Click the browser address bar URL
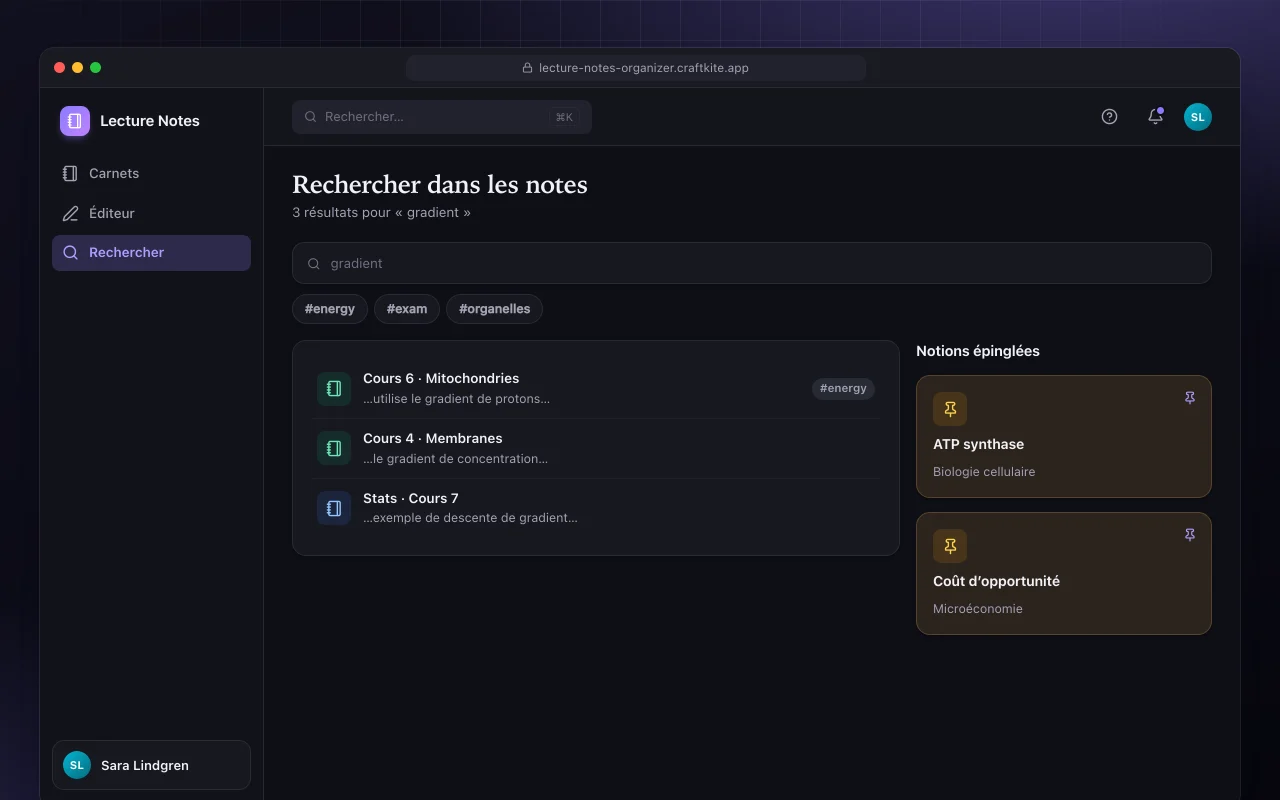 [636, 68]
